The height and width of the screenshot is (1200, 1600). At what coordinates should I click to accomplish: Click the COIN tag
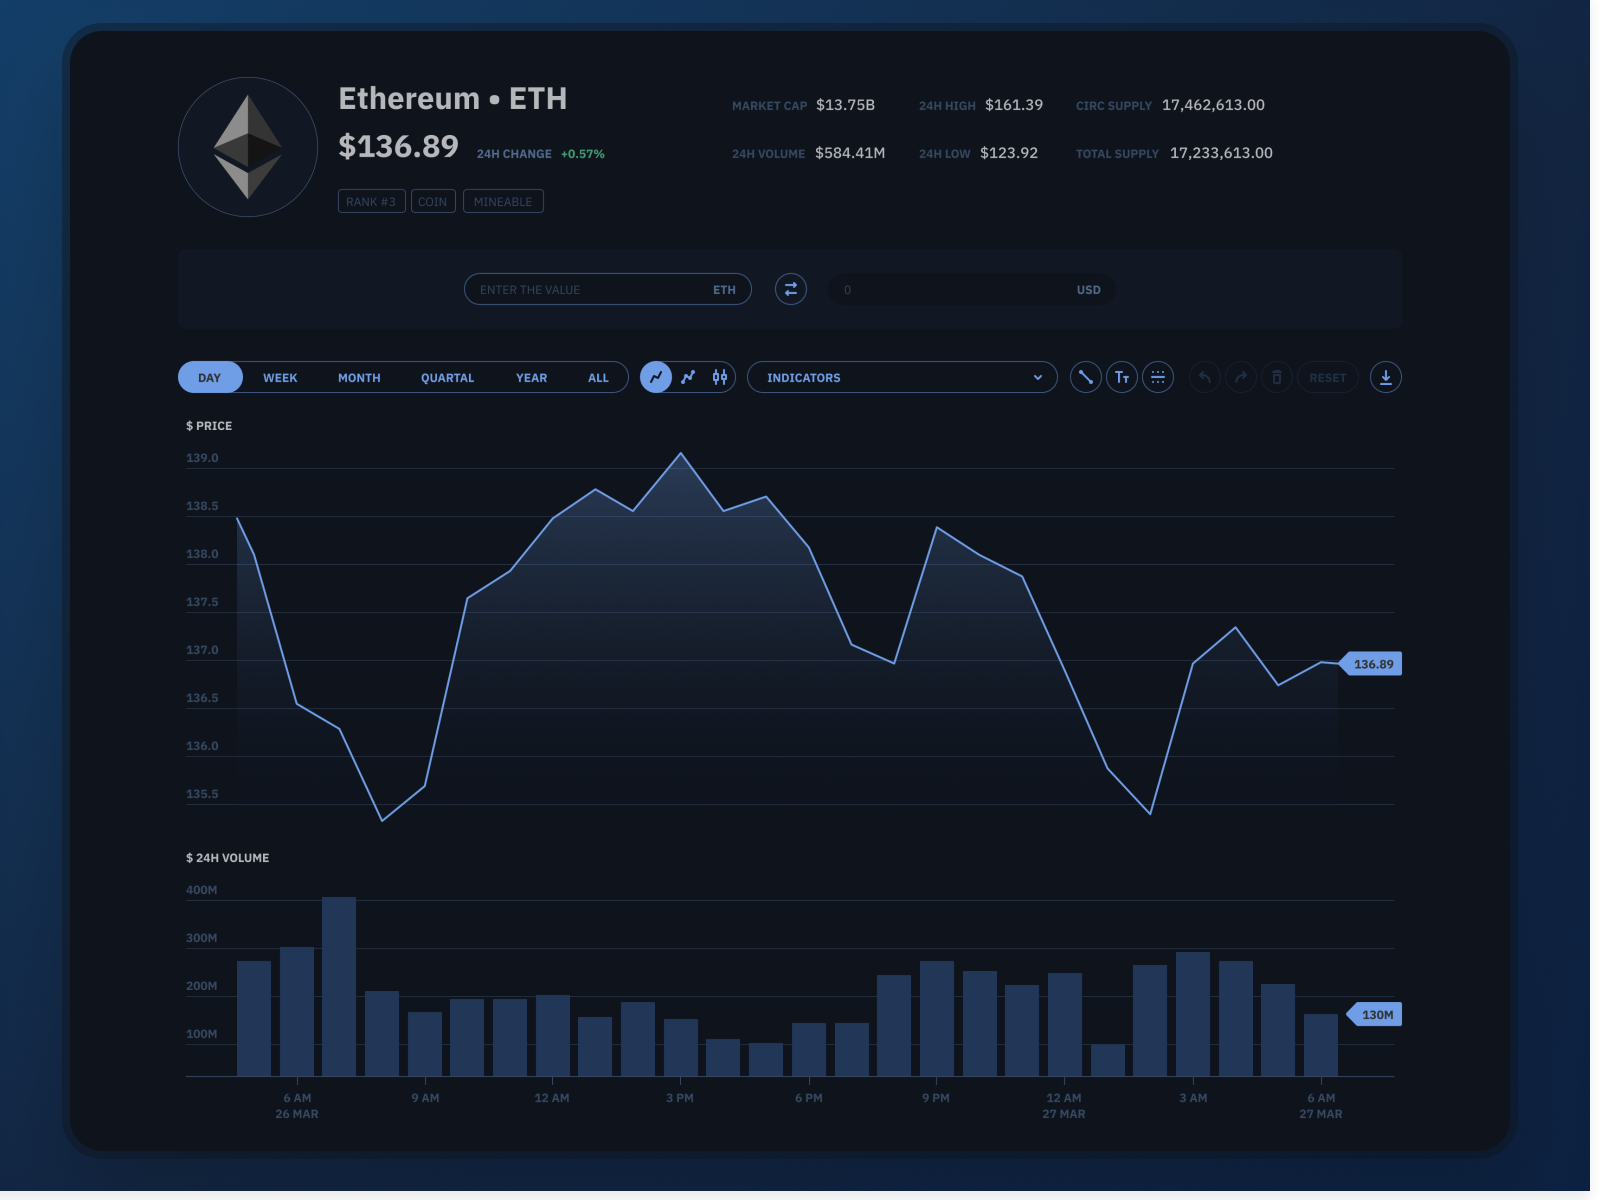click(x=433, y=201)
